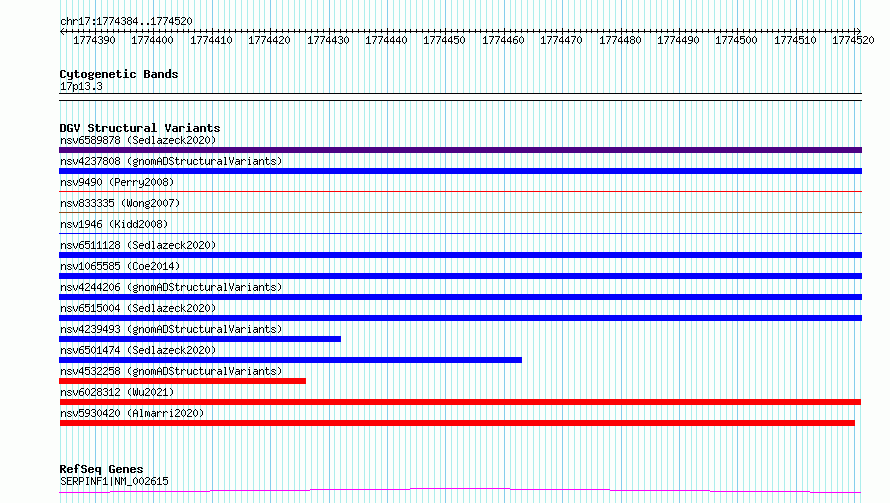Click ruler position 1774490
The width and height of the screenshot is (890, 503).
pyautogui.click(x=678, y=40)
